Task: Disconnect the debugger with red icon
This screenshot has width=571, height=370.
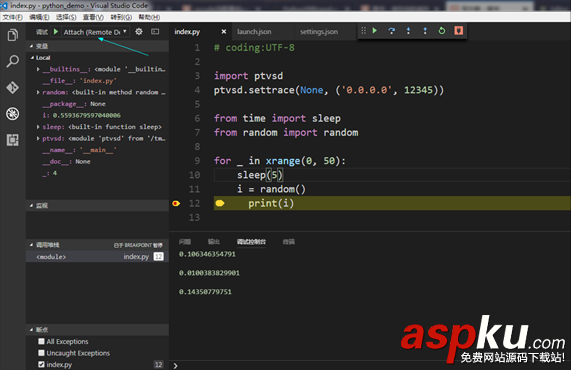Action: tap(458, 31)
